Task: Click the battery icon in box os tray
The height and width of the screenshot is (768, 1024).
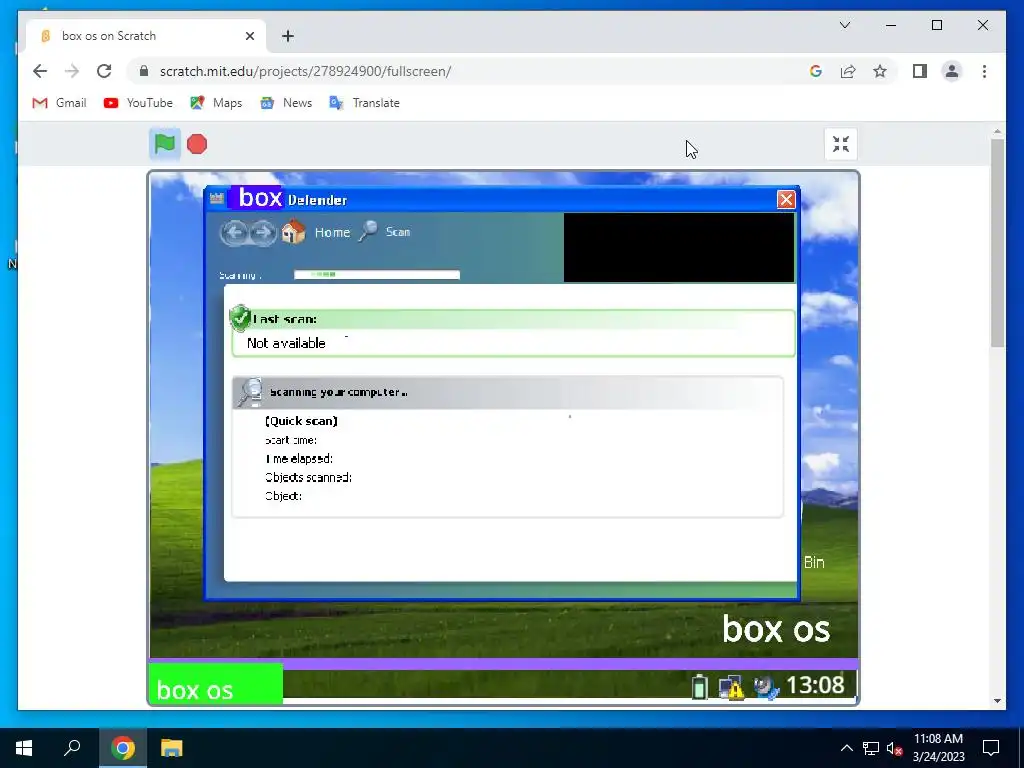Action: point(699,686)
